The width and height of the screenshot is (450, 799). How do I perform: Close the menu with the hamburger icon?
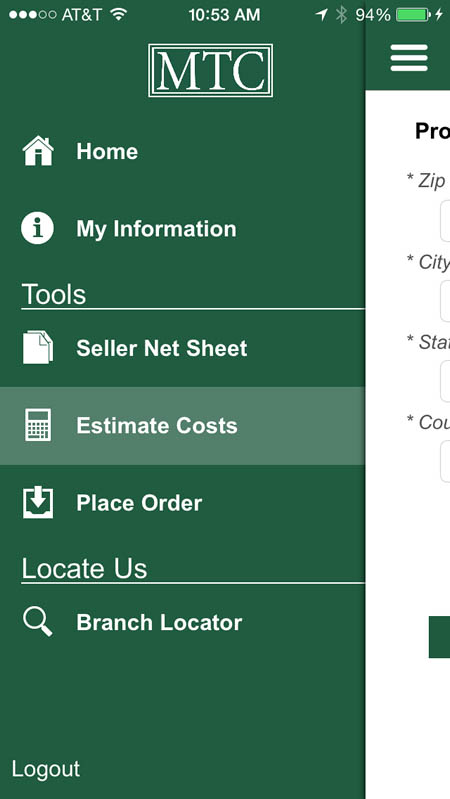409,58
